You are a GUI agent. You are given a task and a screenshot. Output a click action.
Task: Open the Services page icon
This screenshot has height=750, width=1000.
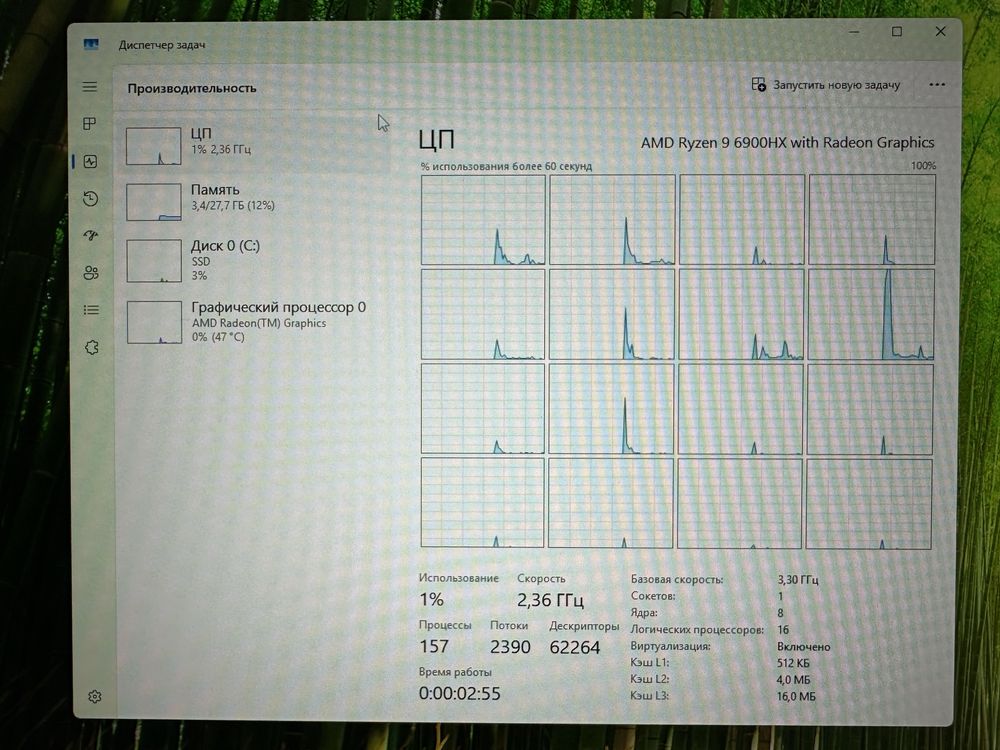(x=92, y=348)
